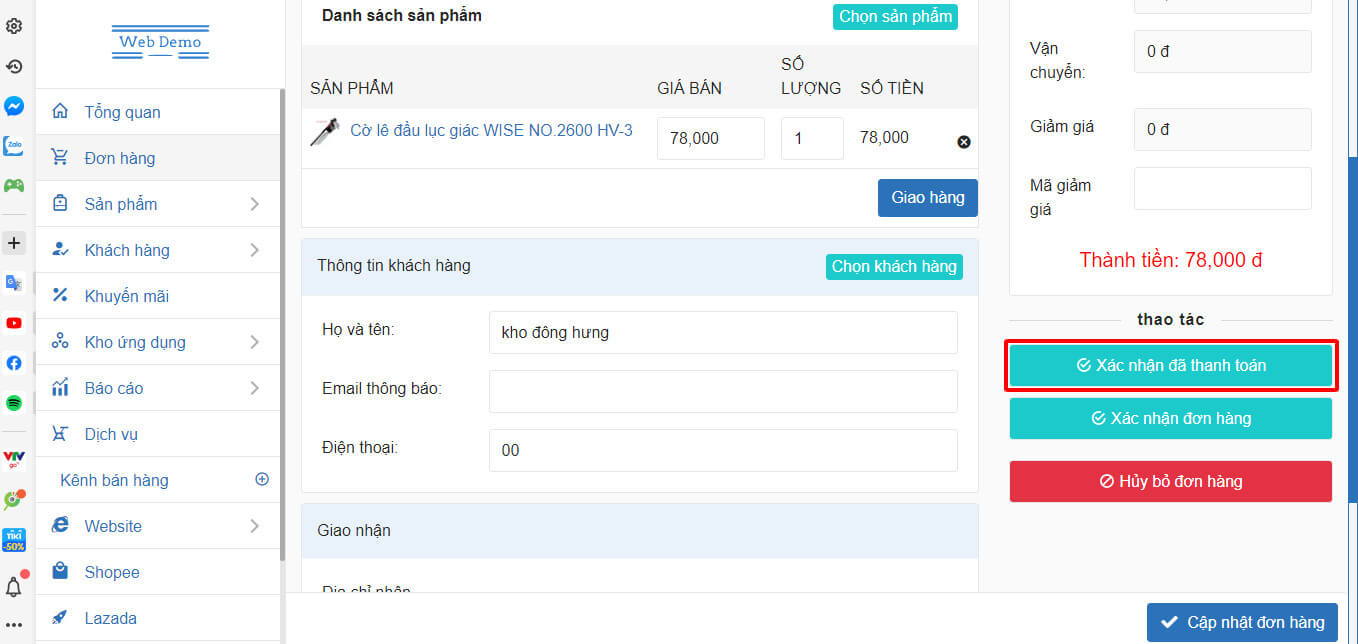Open browser settings gear icon
The image size is (1358, 644).
click(14, 27)
